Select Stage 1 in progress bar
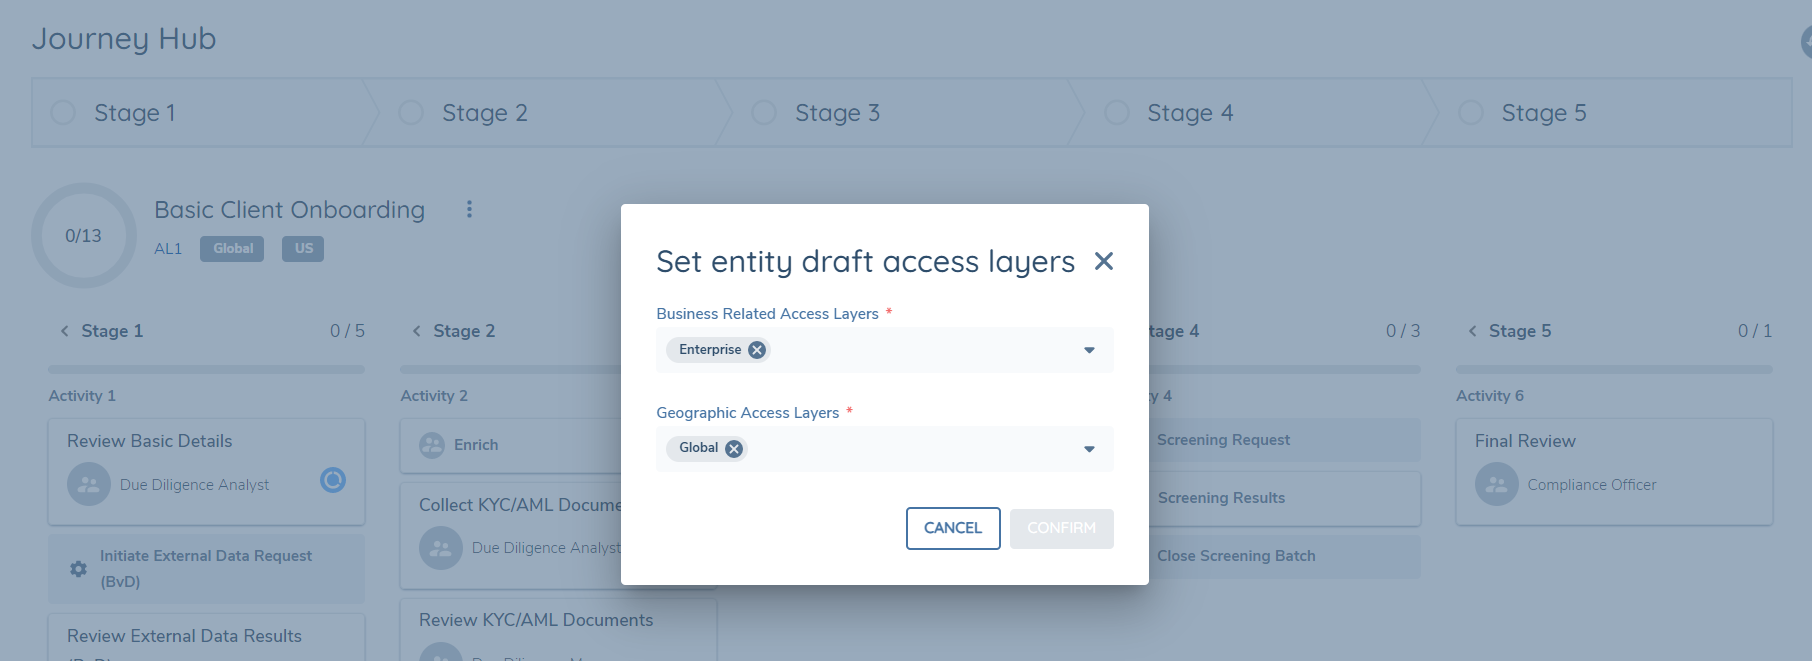 [197, 113]
